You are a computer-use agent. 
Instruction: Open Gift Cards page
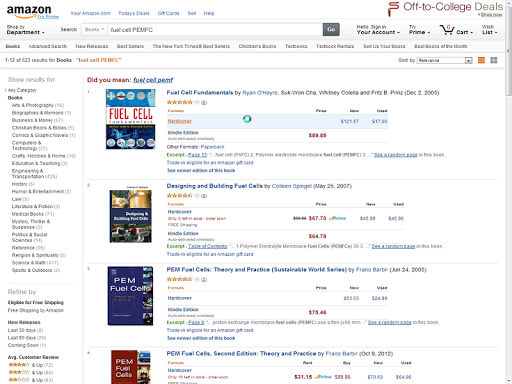(x=168, y=13)
